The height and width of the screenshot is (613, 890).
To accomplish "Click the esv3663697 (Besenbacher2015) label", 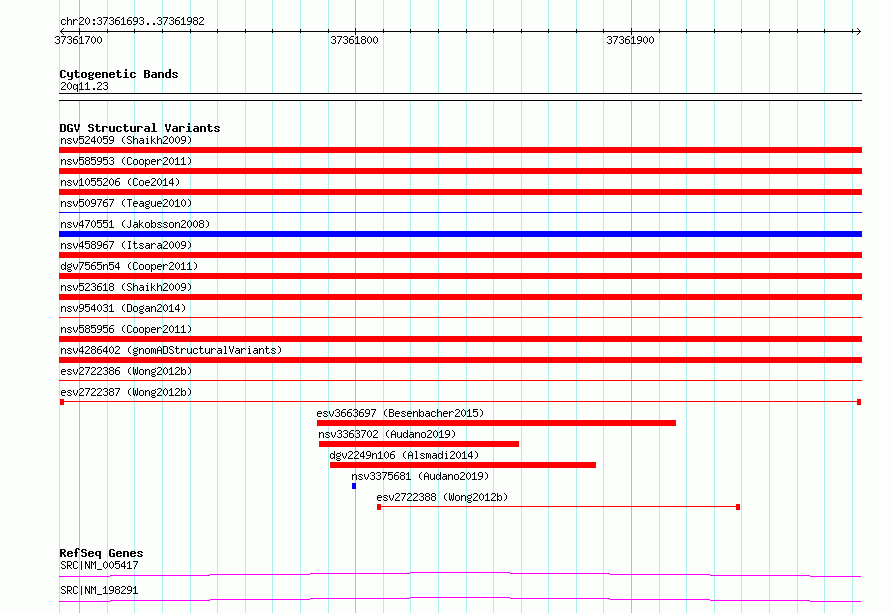I will 400,413.
